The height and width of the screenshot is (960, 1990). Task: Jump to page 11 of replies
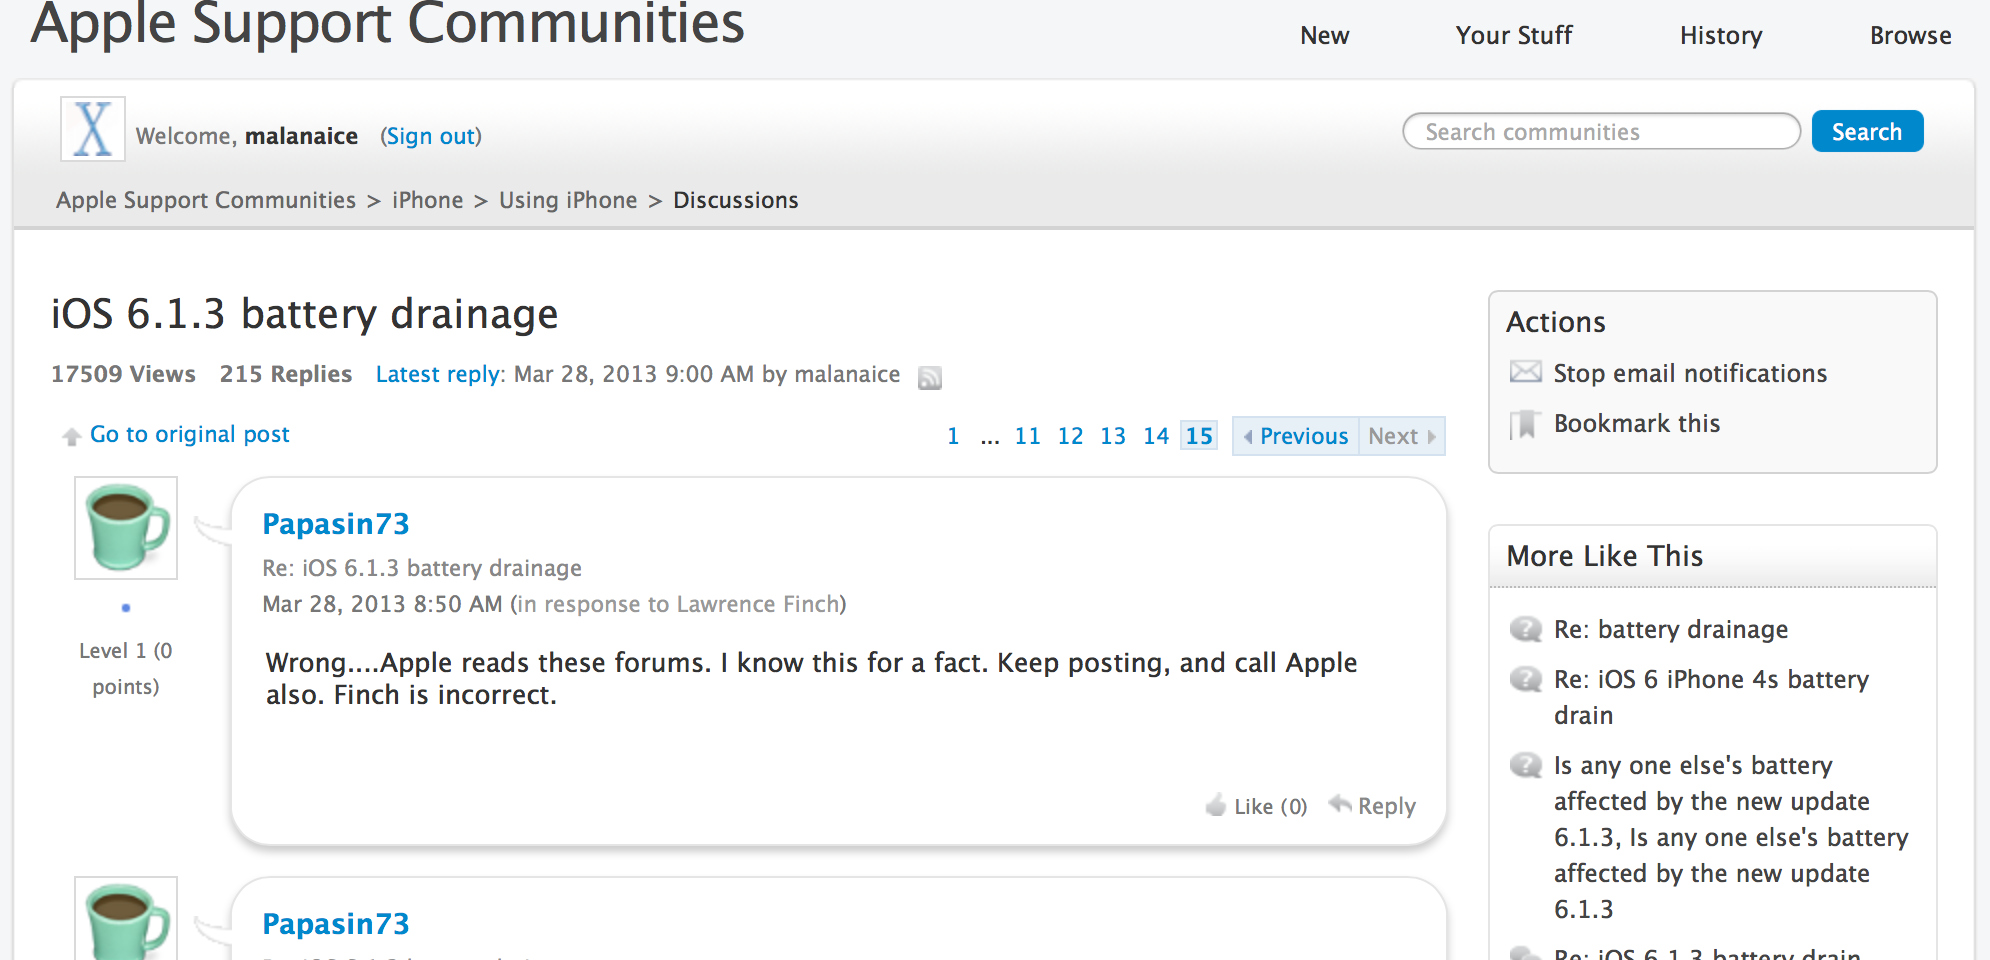pos(1027,436)
